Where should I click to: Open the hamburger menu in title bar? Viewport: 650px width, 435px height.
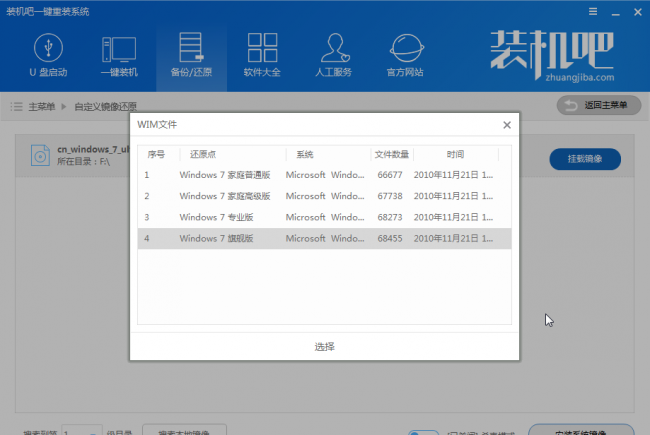(593, 12)
